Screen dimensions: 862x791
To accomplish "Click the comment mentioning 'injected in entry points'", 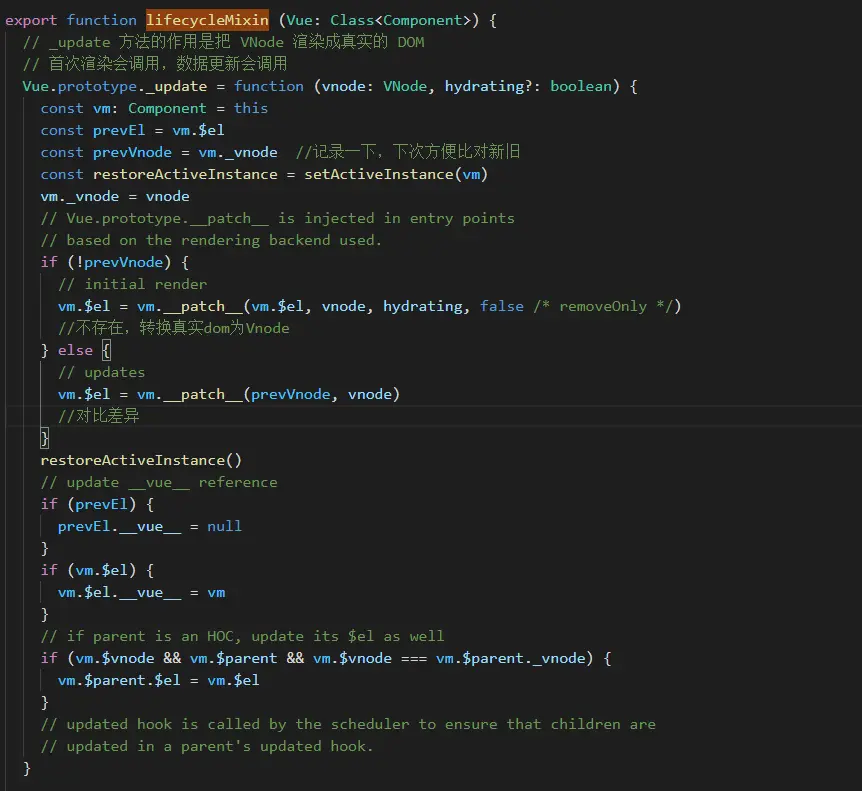I will pos(278,218).
